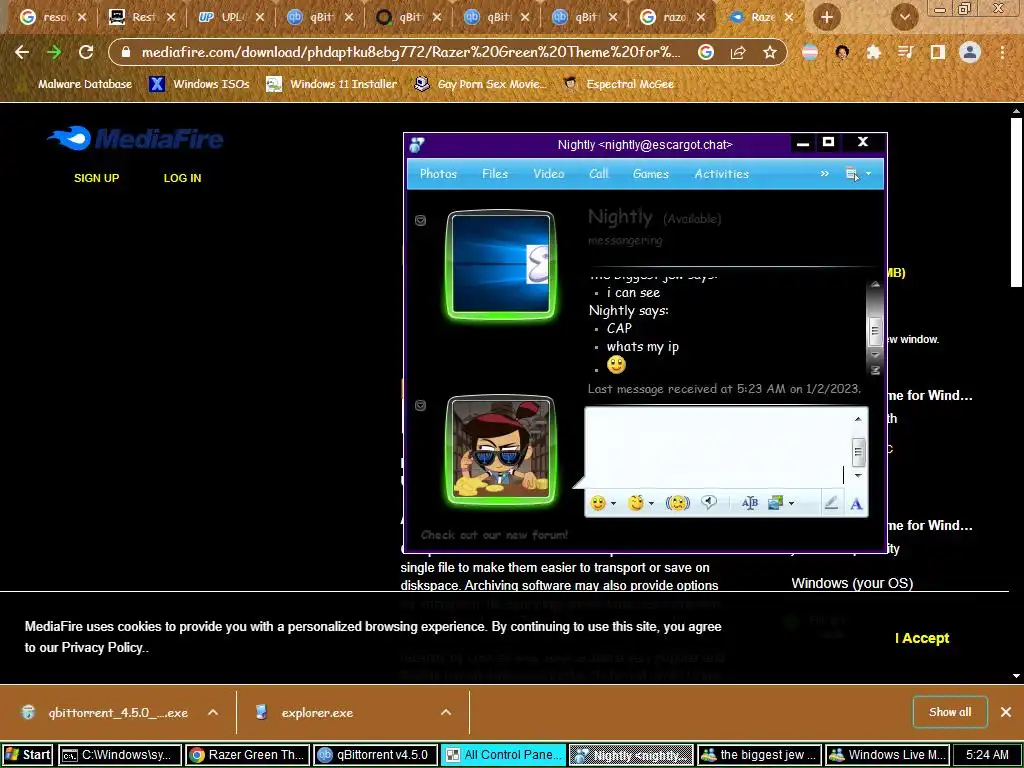
Task: Switch to All Control Panel taskbar item
Action: point(503,755)
